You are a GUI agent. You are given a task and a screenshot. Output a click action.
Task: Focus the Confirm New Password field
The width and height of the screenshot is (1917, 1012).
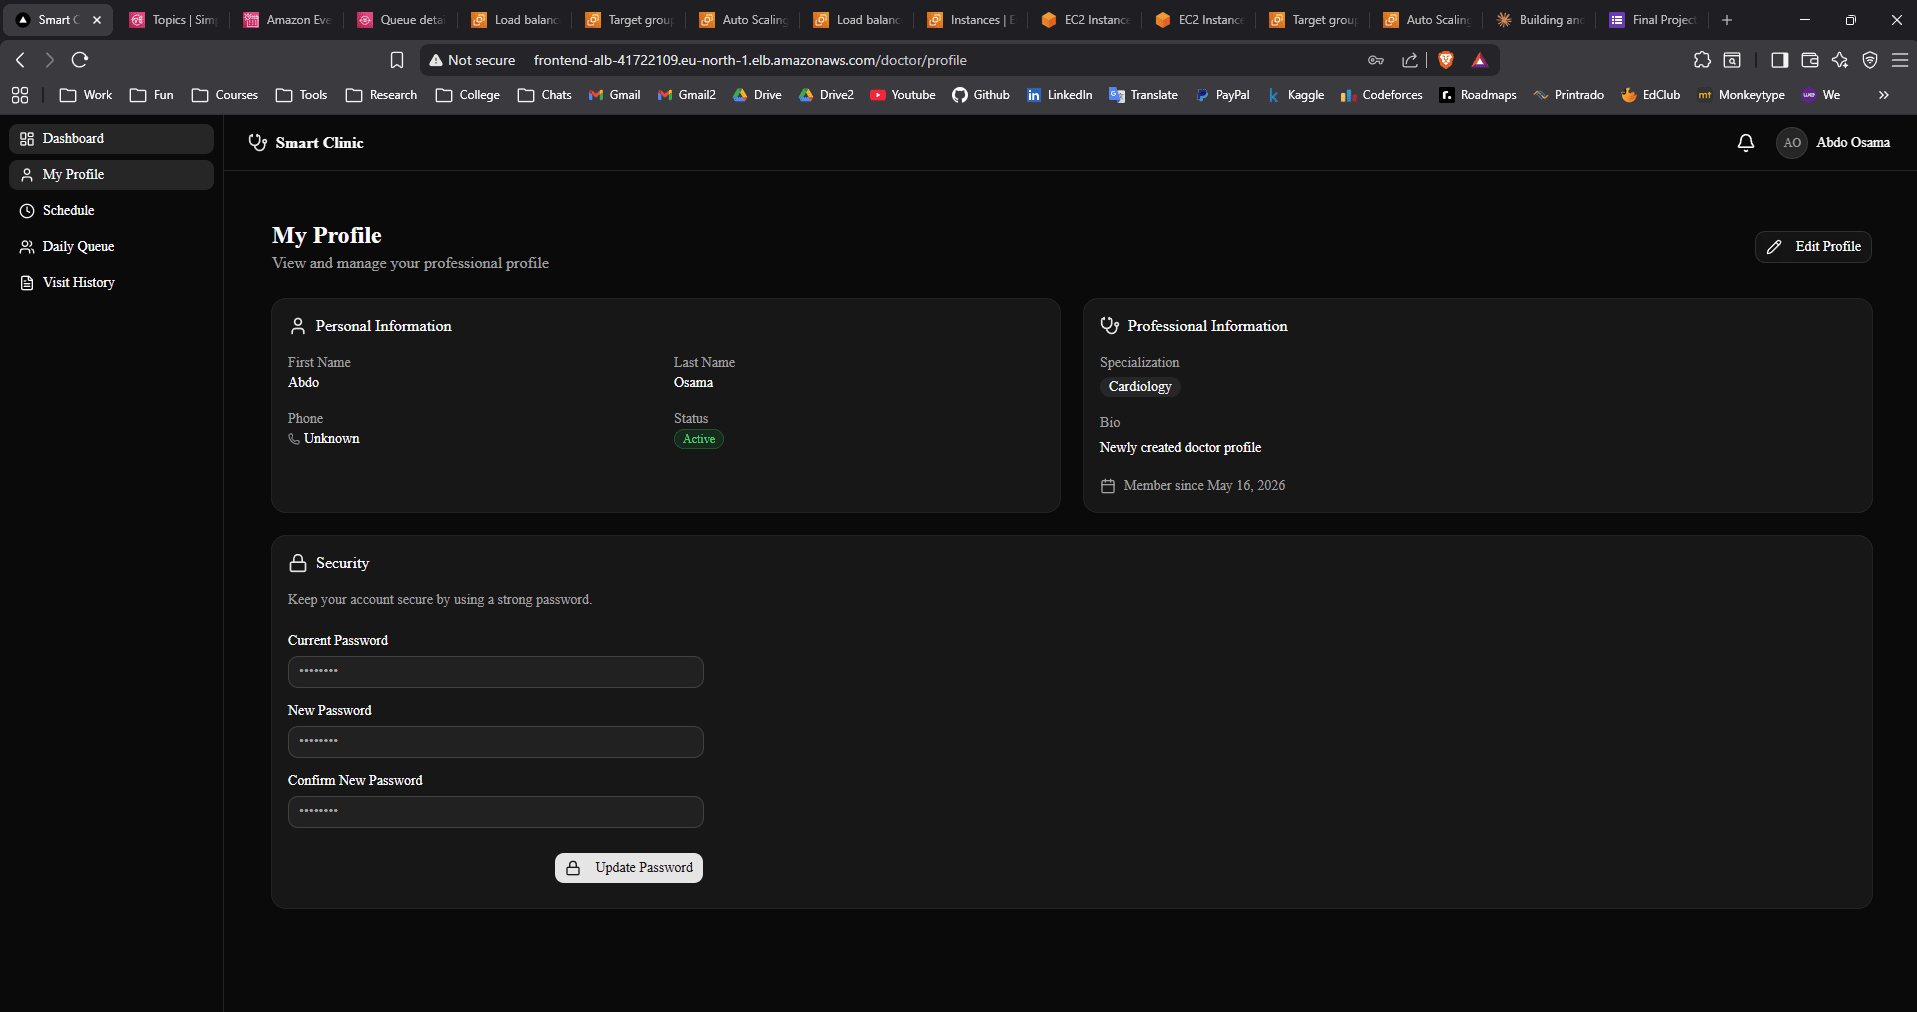(496, 812)
